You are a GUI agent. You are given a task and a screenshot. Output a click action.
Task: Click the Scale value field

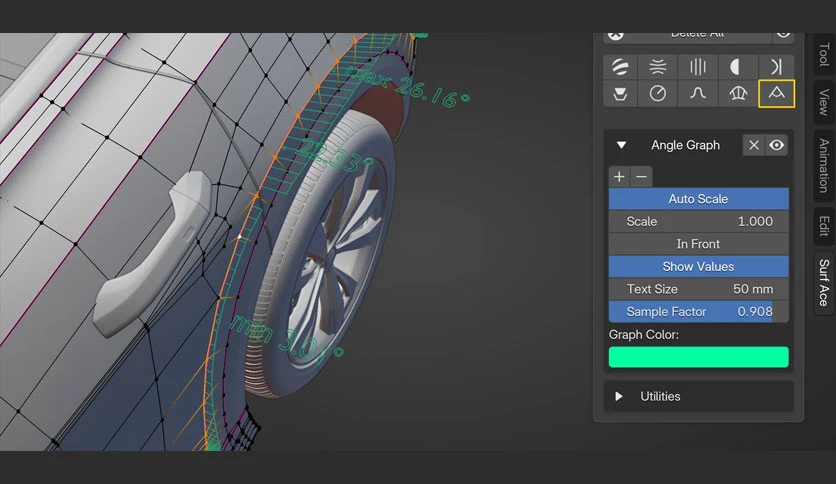click(x=698, y=221)
